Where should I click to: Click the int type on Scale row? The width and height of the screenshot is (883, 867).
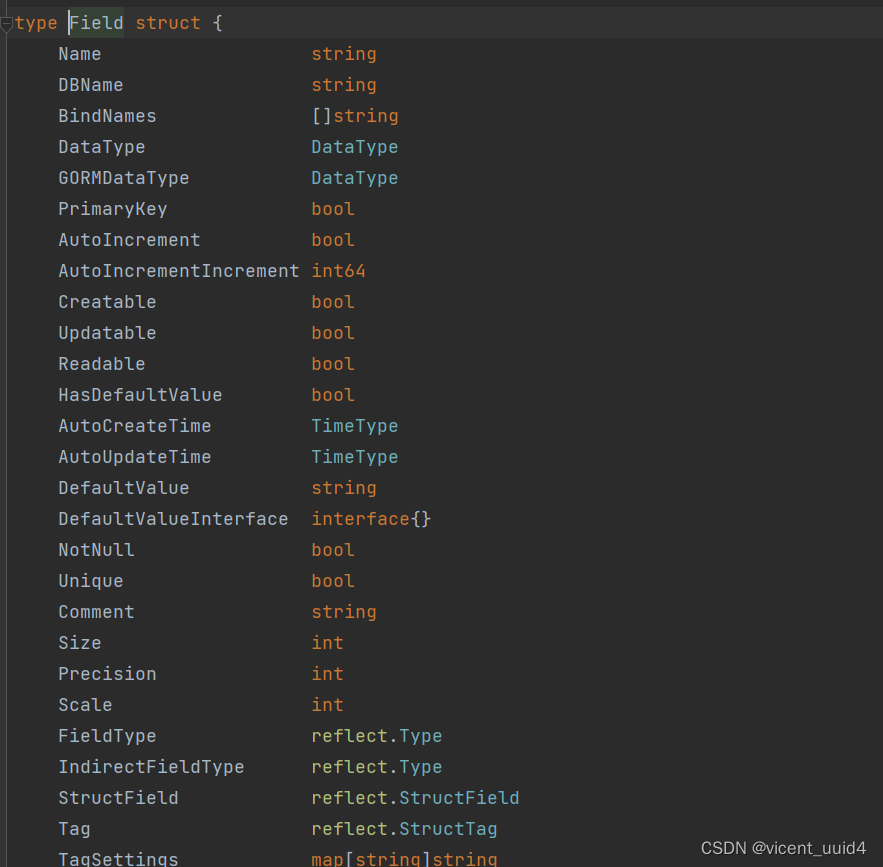(328, 704)
